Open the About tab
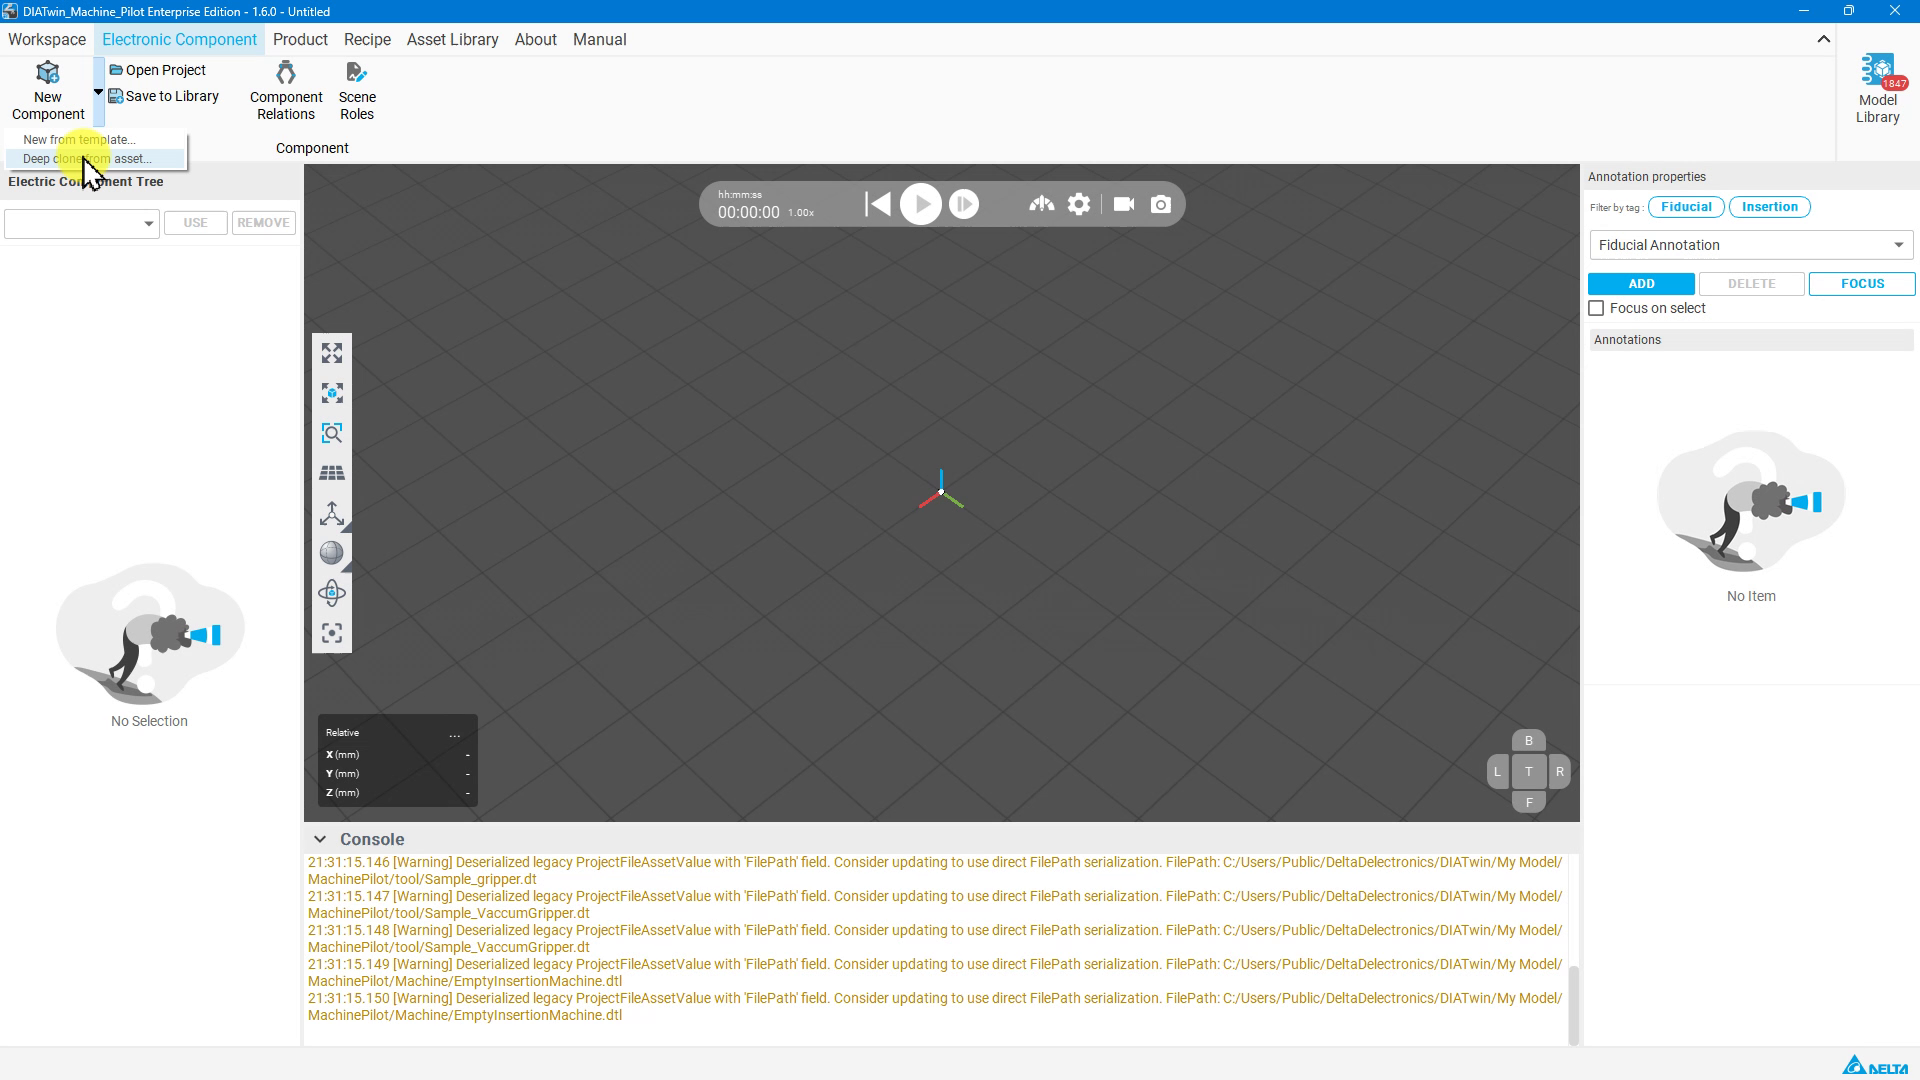This screenshot has width=1920, height=1080. coord(535,40)
